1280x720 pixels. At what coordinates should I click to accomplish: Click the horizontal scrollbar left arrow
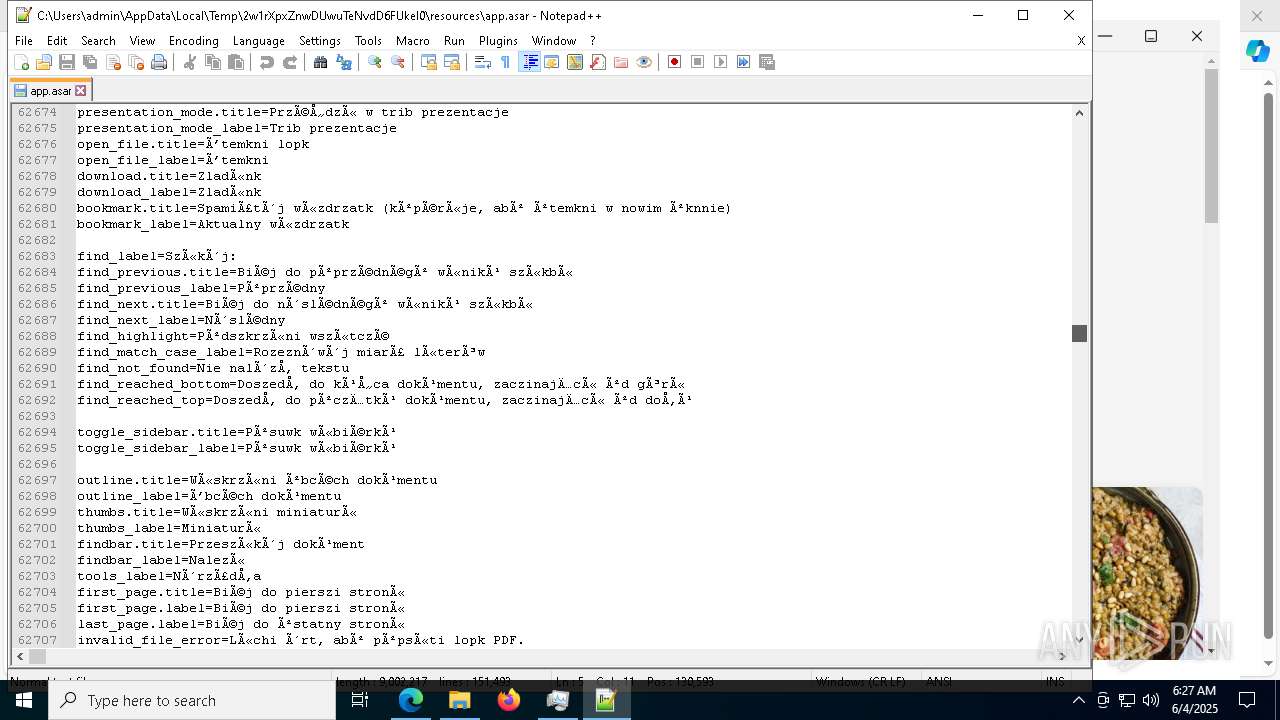pos(19,656)
